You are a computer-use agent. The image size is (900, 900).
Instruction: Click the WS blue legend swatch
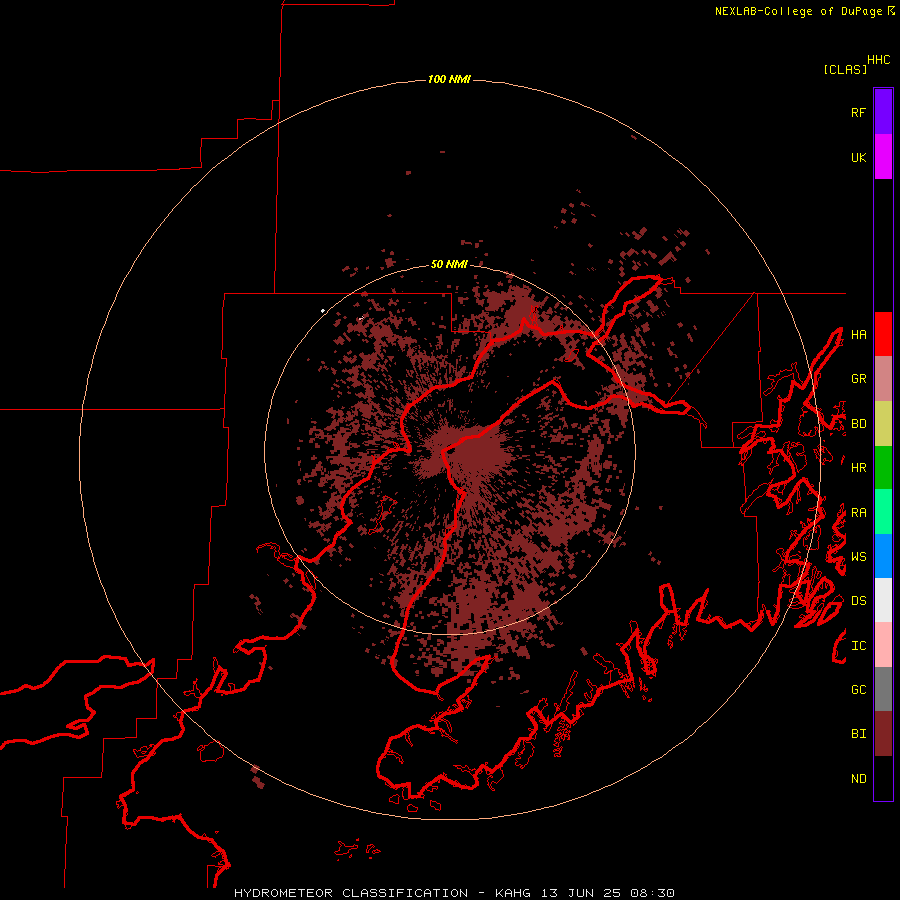pos(883,556)
